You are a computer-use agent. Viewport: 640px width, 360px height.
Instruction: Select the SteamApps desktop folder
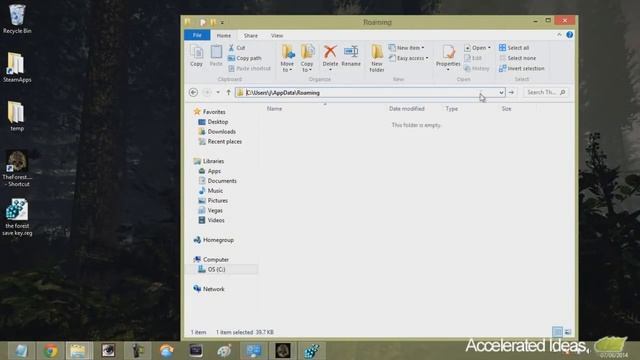pyautogui.click(x=17, y=68)
